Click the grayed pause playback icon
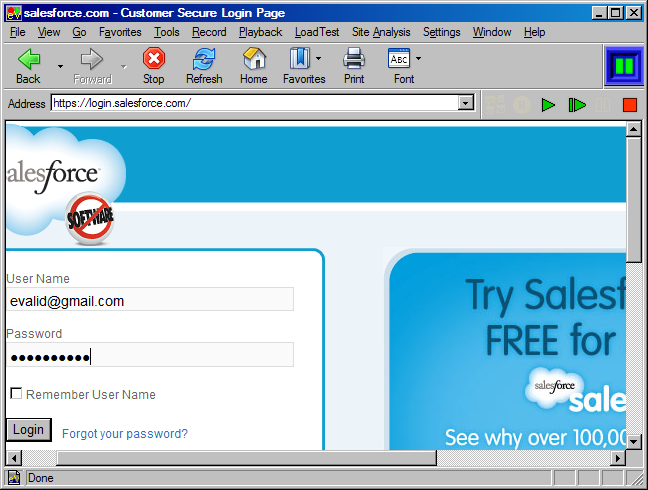This screenshot has width=648, height=490. click(603, 105)
